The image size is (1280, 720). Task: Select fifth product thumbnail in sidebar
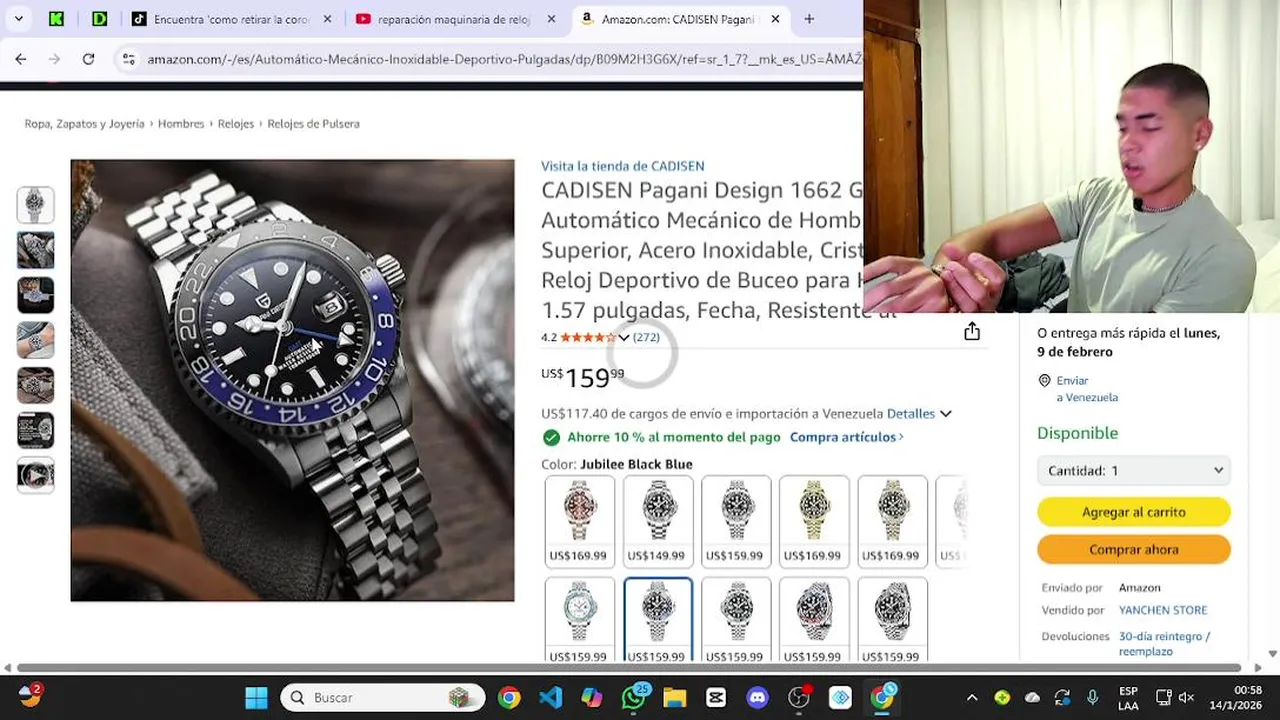pos(36,385)
